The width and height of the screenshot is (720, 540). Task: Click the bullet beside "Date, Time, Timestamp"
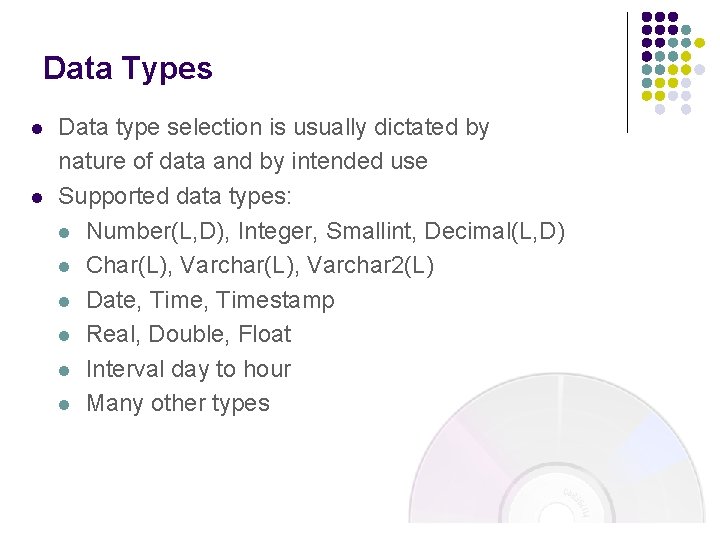(x=64, y=301)
